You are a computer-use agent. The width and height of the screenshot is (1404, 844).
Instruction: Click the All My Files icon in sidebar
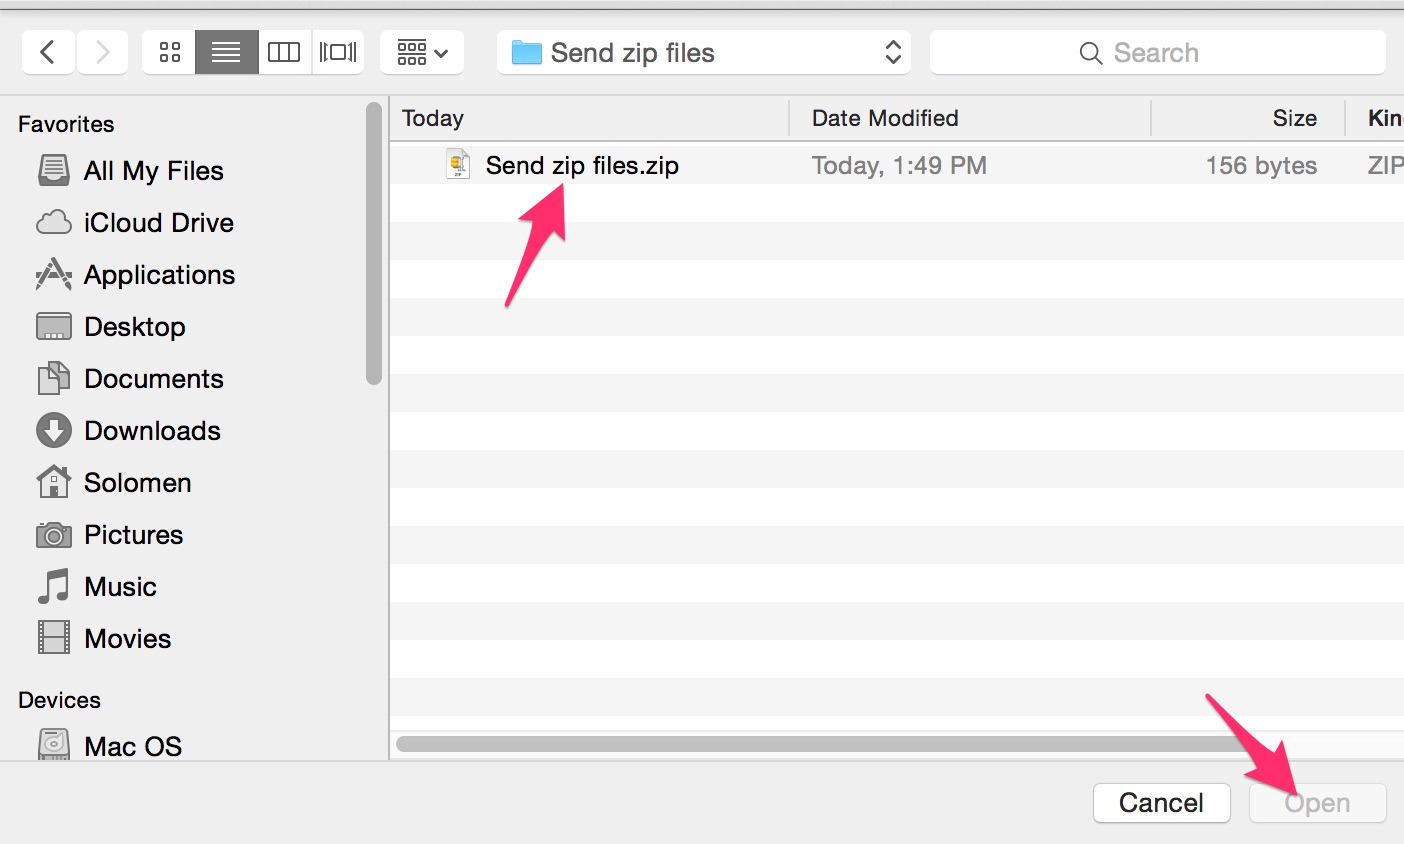[54, 170]
